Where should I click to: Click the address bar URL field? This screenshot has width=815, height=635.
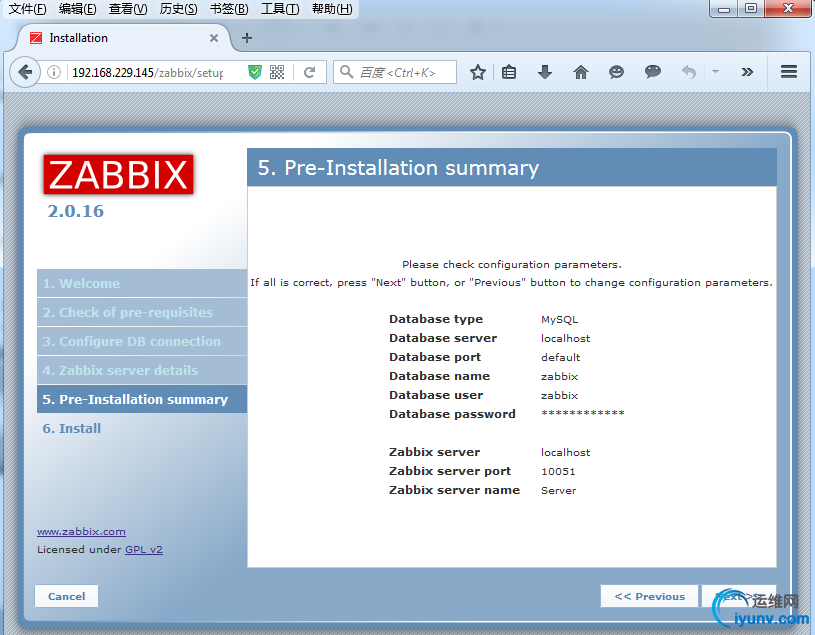148,72
